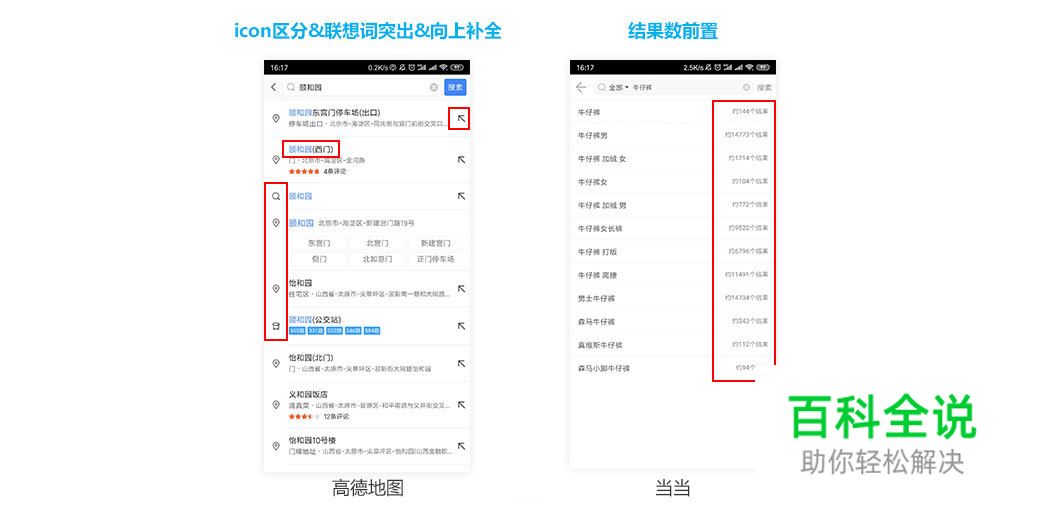Click the location pin beside 义和园饭店
1040x516 pixels.
[x=276, y=405]
